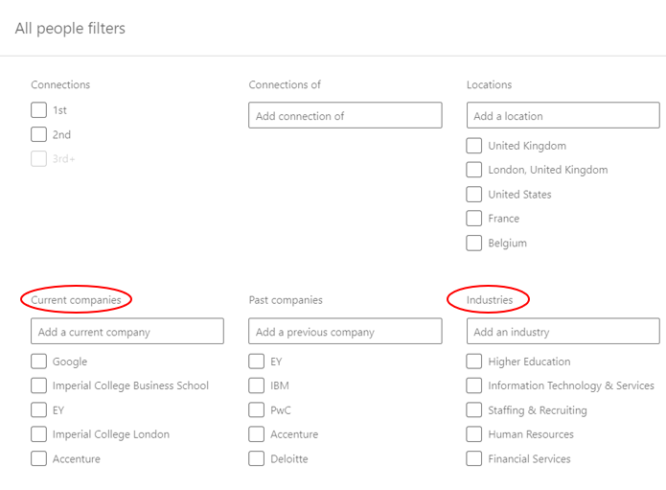This screenshot has width=666, height=490.
Task: Enable the United States location filter
Action: [x=474, y=194]
